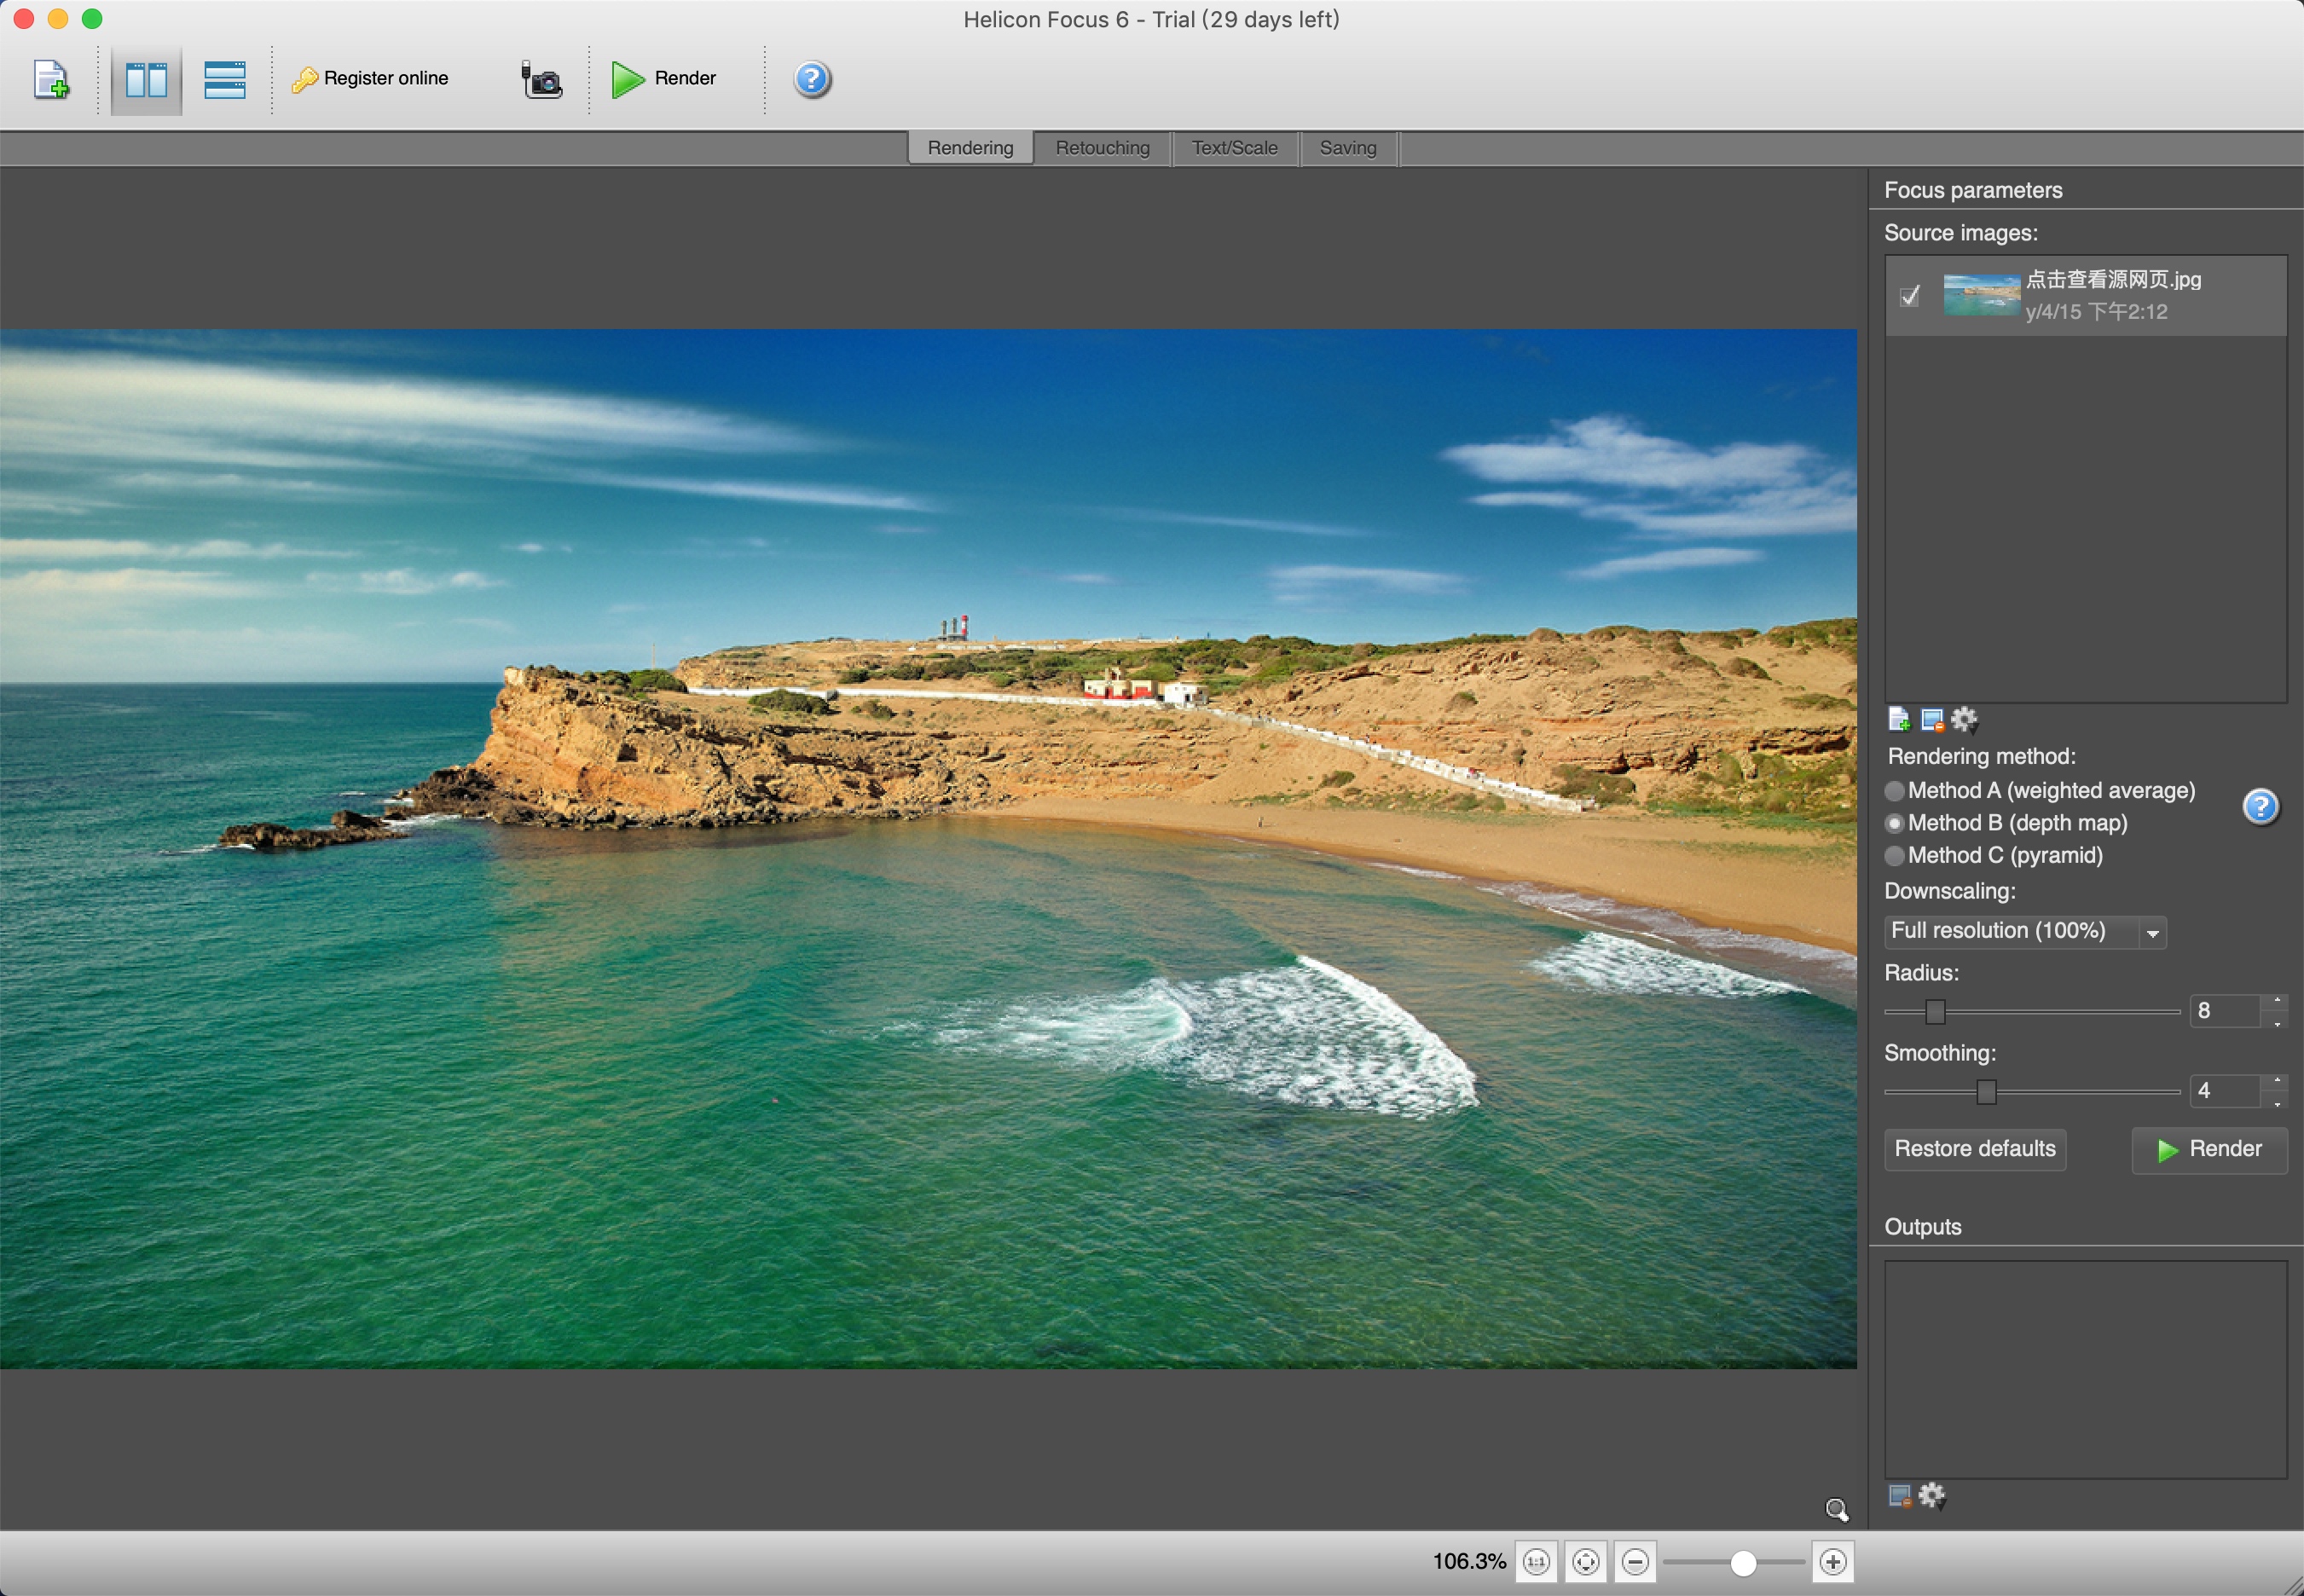Remove the selected image from the source list
The width and height of the screenshot is (2304, 1596).
pos(1932,719)
